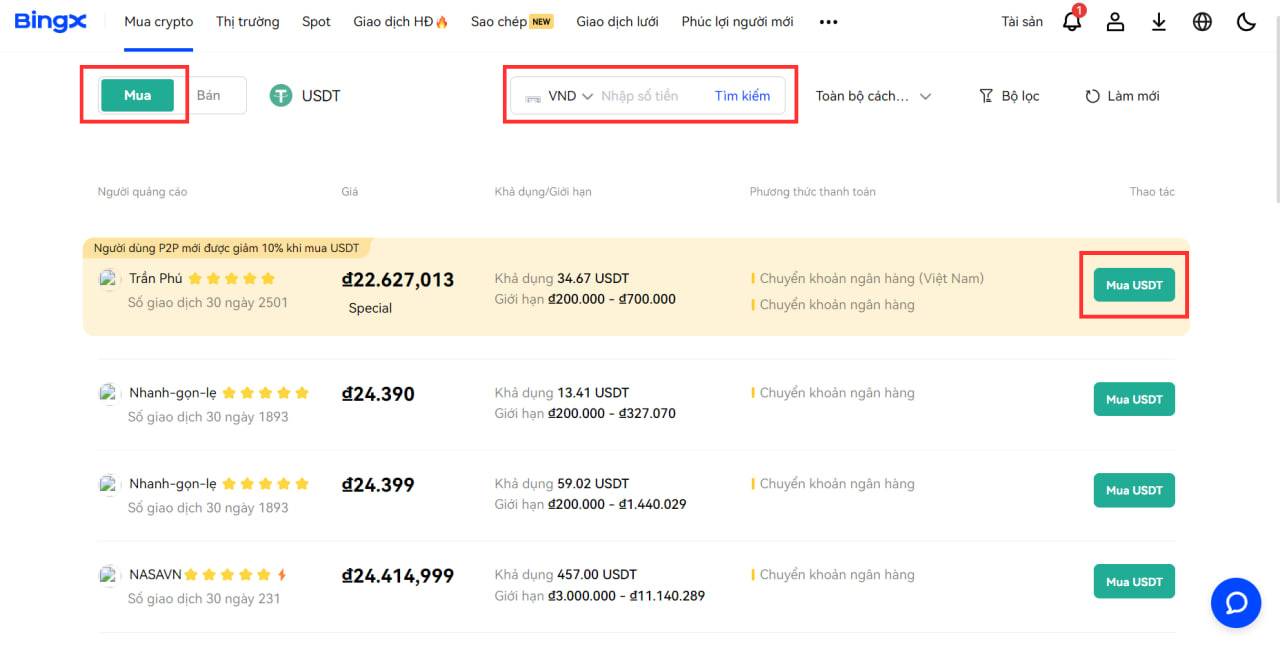Click the Tìm kiếm search link
The height and width of the screenshot is (647, 1280).
[x=742, y=96]
